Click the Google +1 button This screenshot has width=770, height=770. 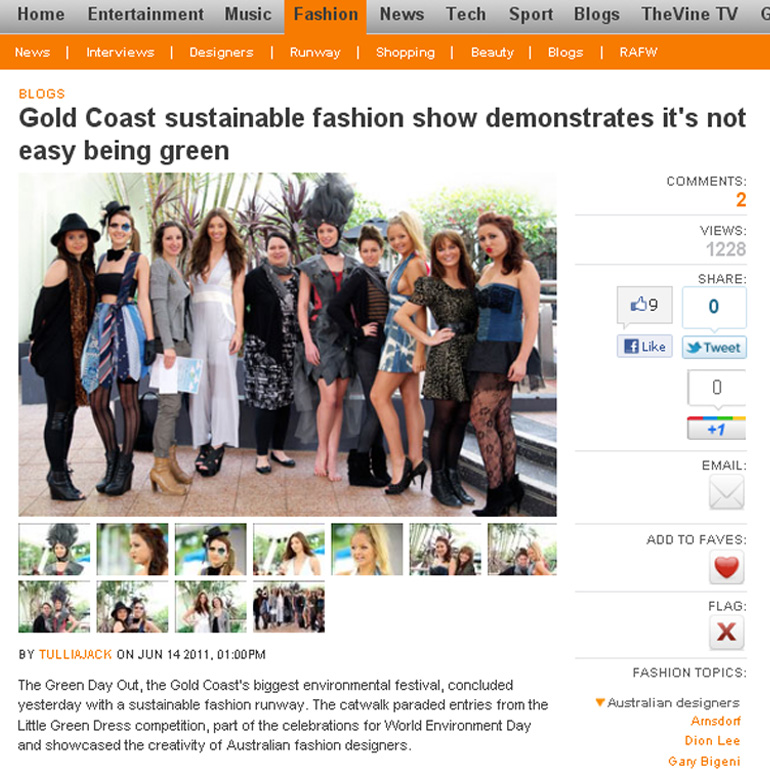pyautogui.click(x=716, y=428)
